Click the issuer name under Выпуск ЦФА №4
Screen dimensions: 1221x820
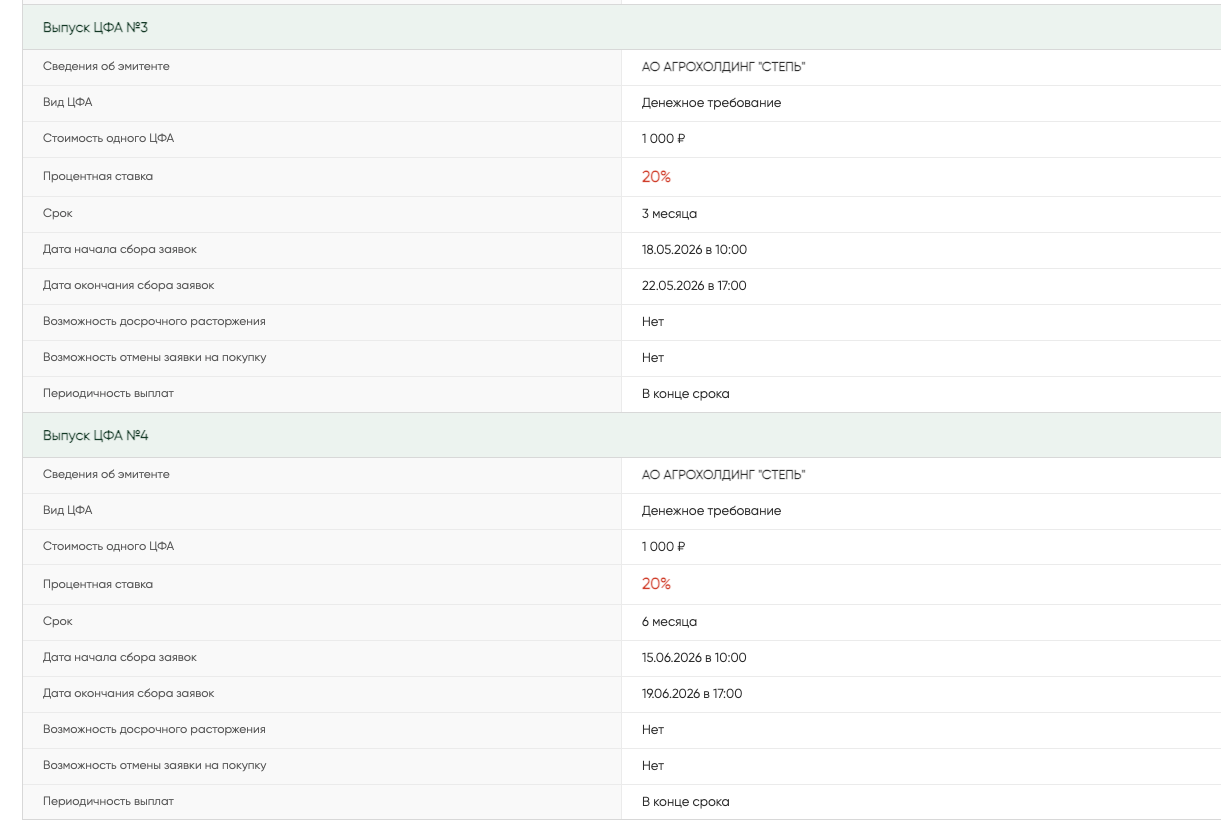tap(723, 475)
